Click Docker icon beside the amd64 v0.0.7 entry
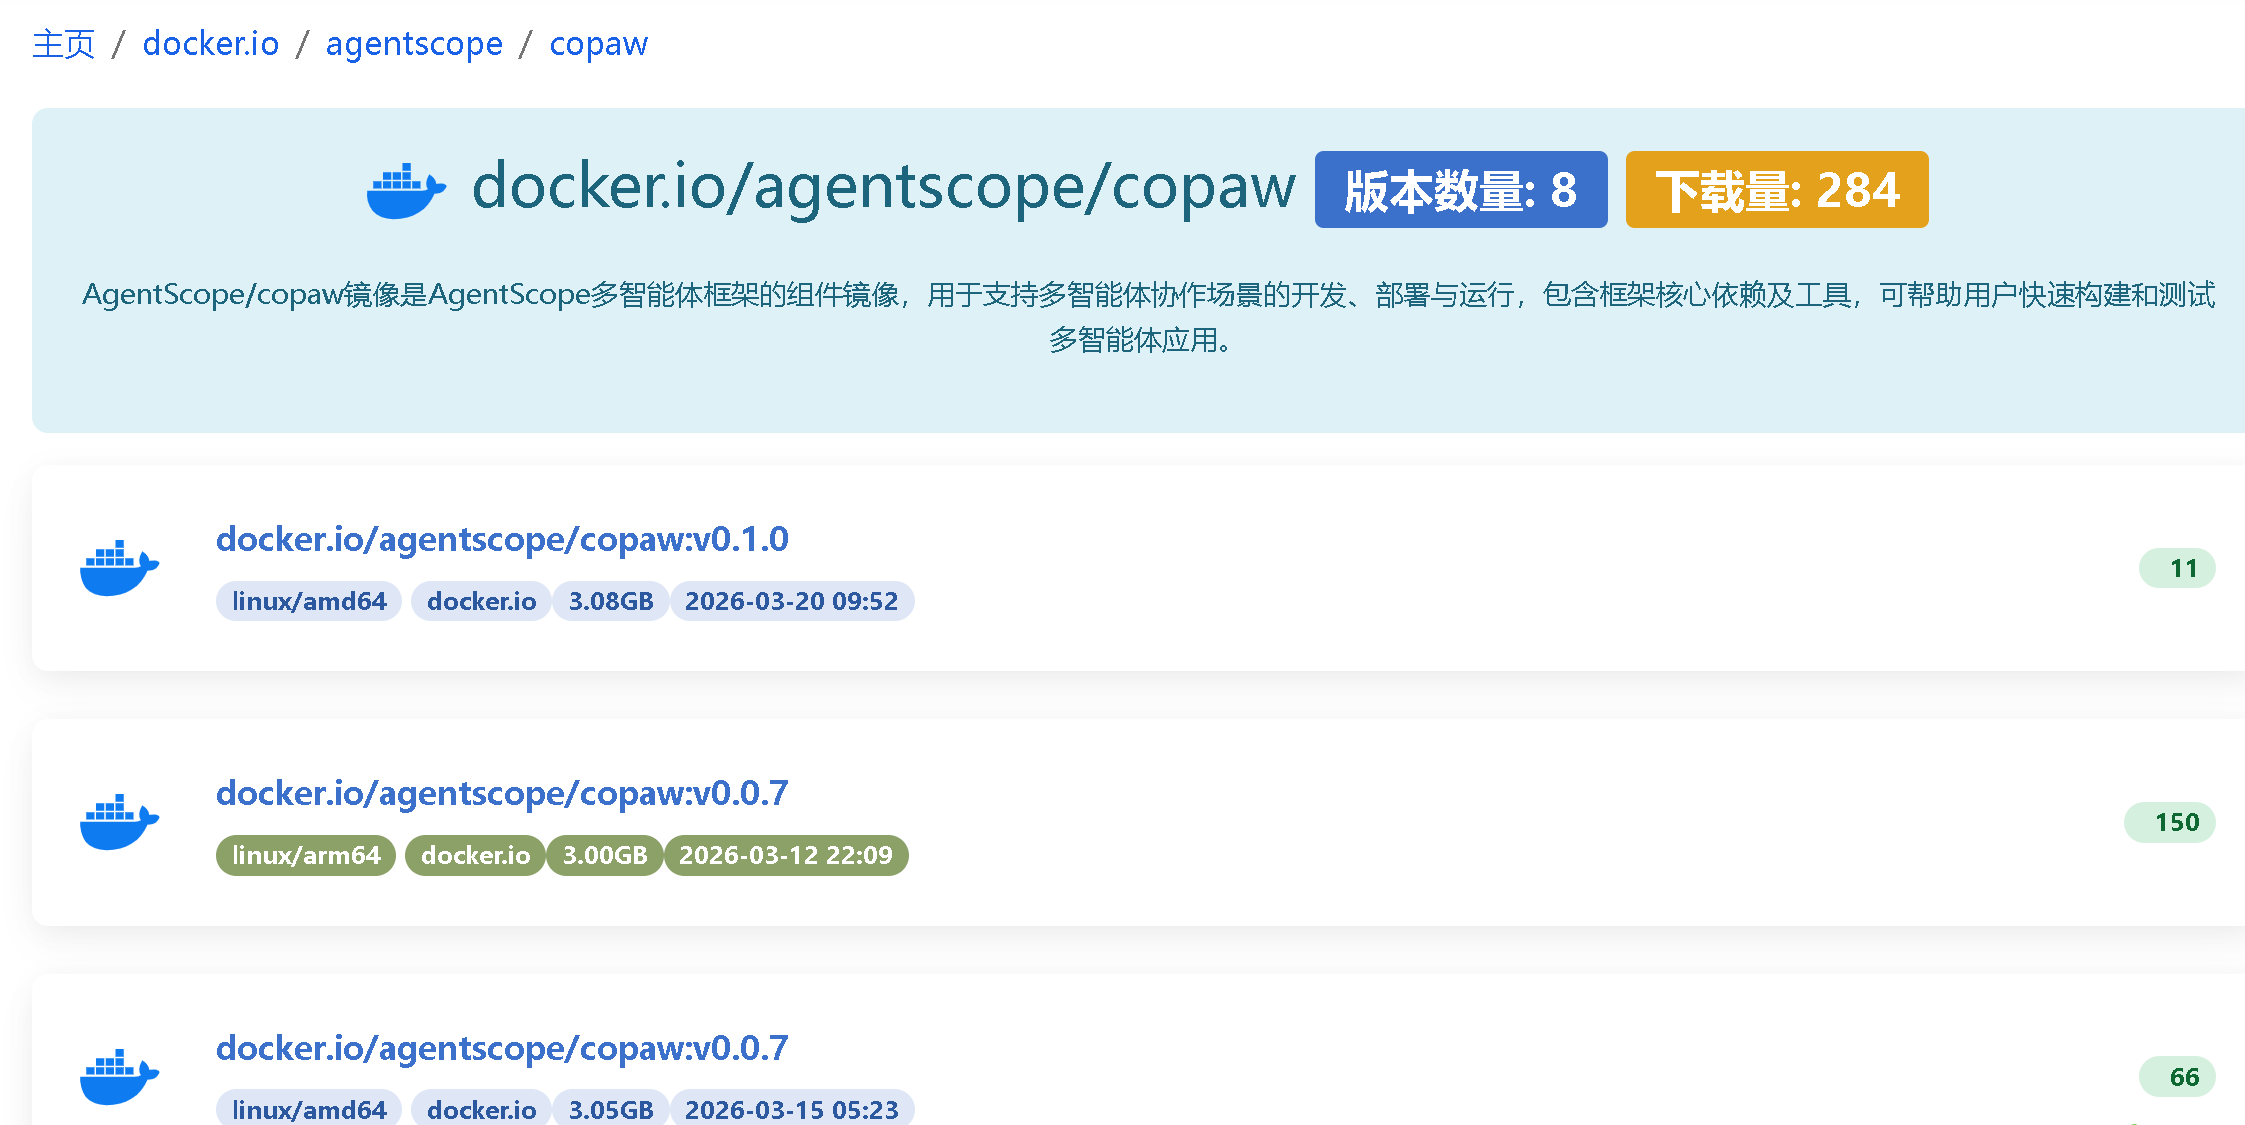 119,1076
